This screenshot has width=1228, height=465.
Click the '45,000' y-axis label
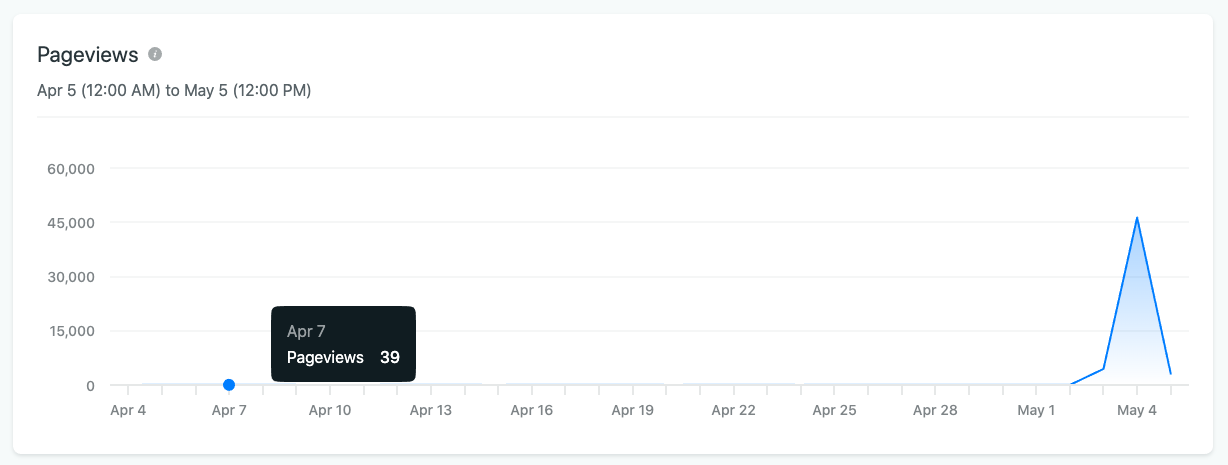71,222
